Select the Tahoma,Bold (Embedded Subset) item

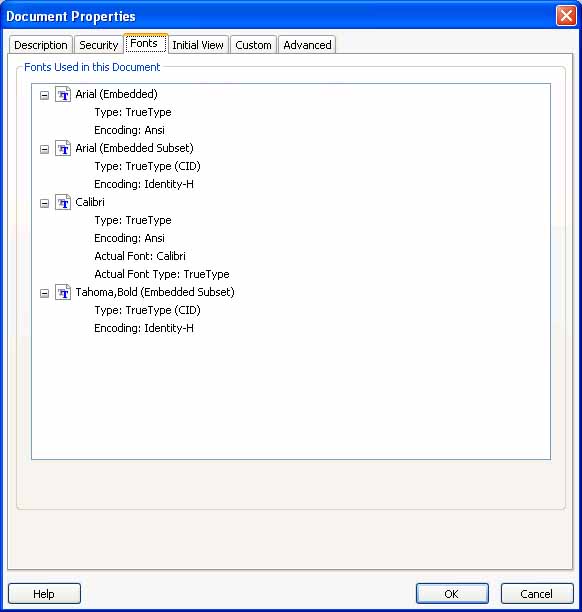coord(155,292)
